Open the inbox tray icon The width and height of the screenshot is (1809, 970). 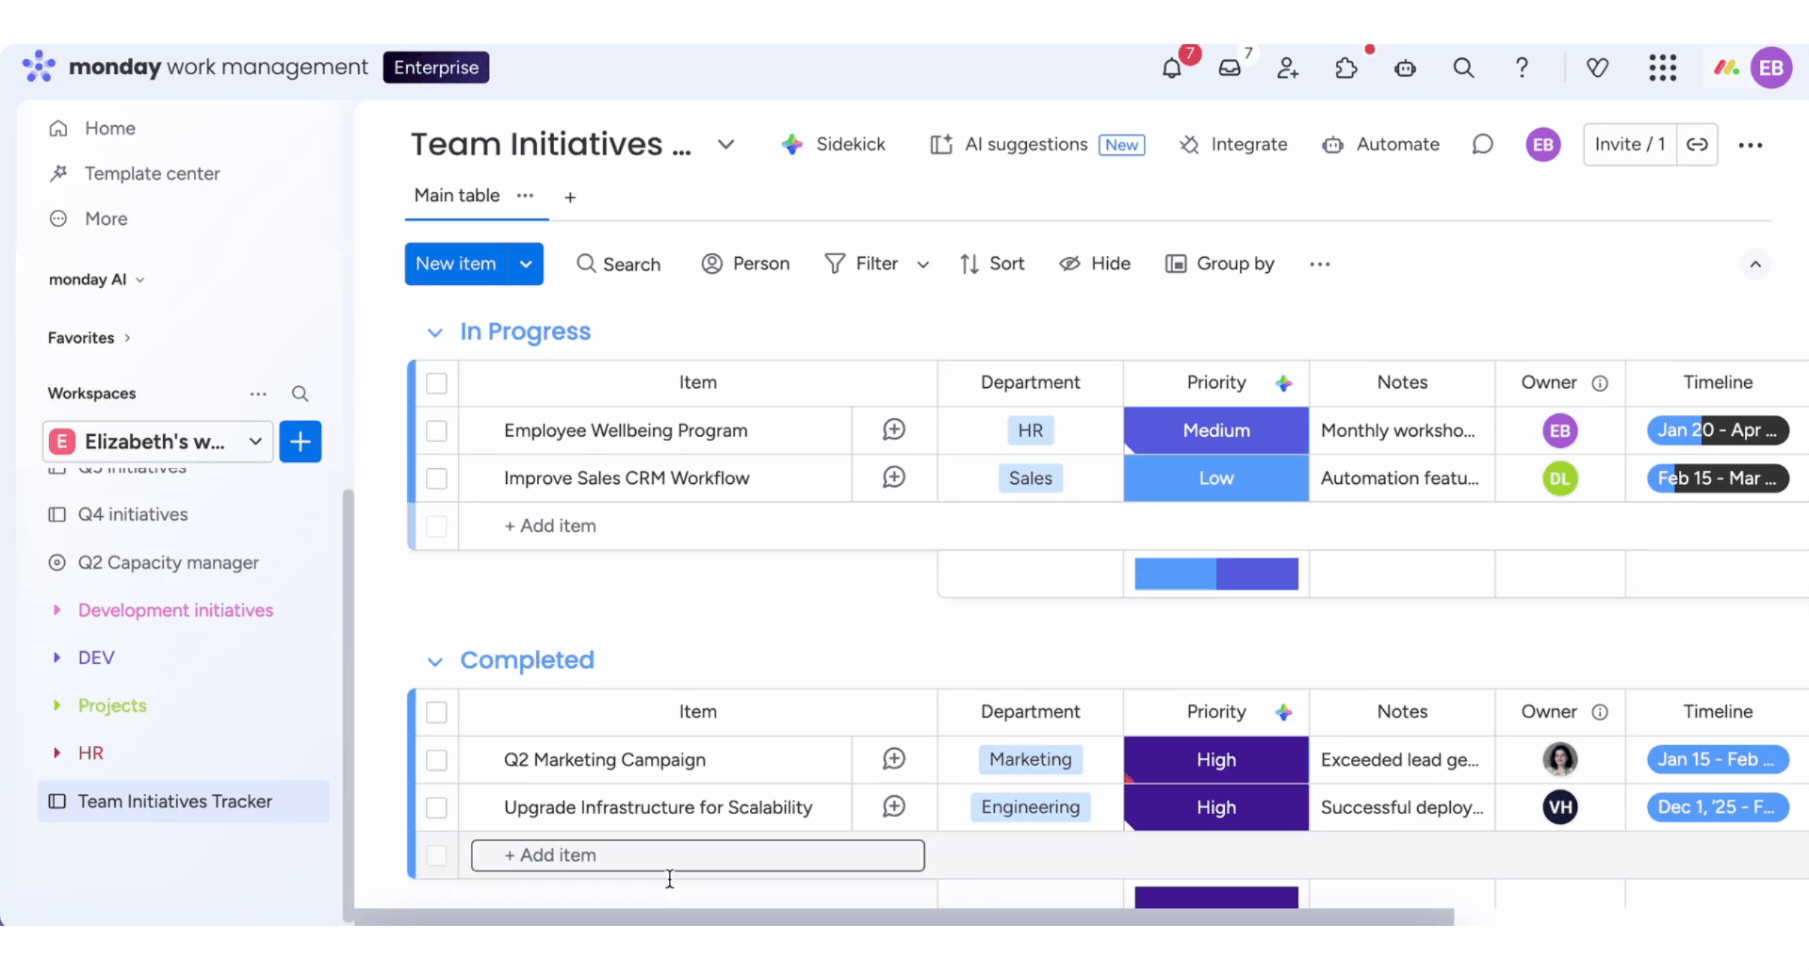pos(1229,68)
